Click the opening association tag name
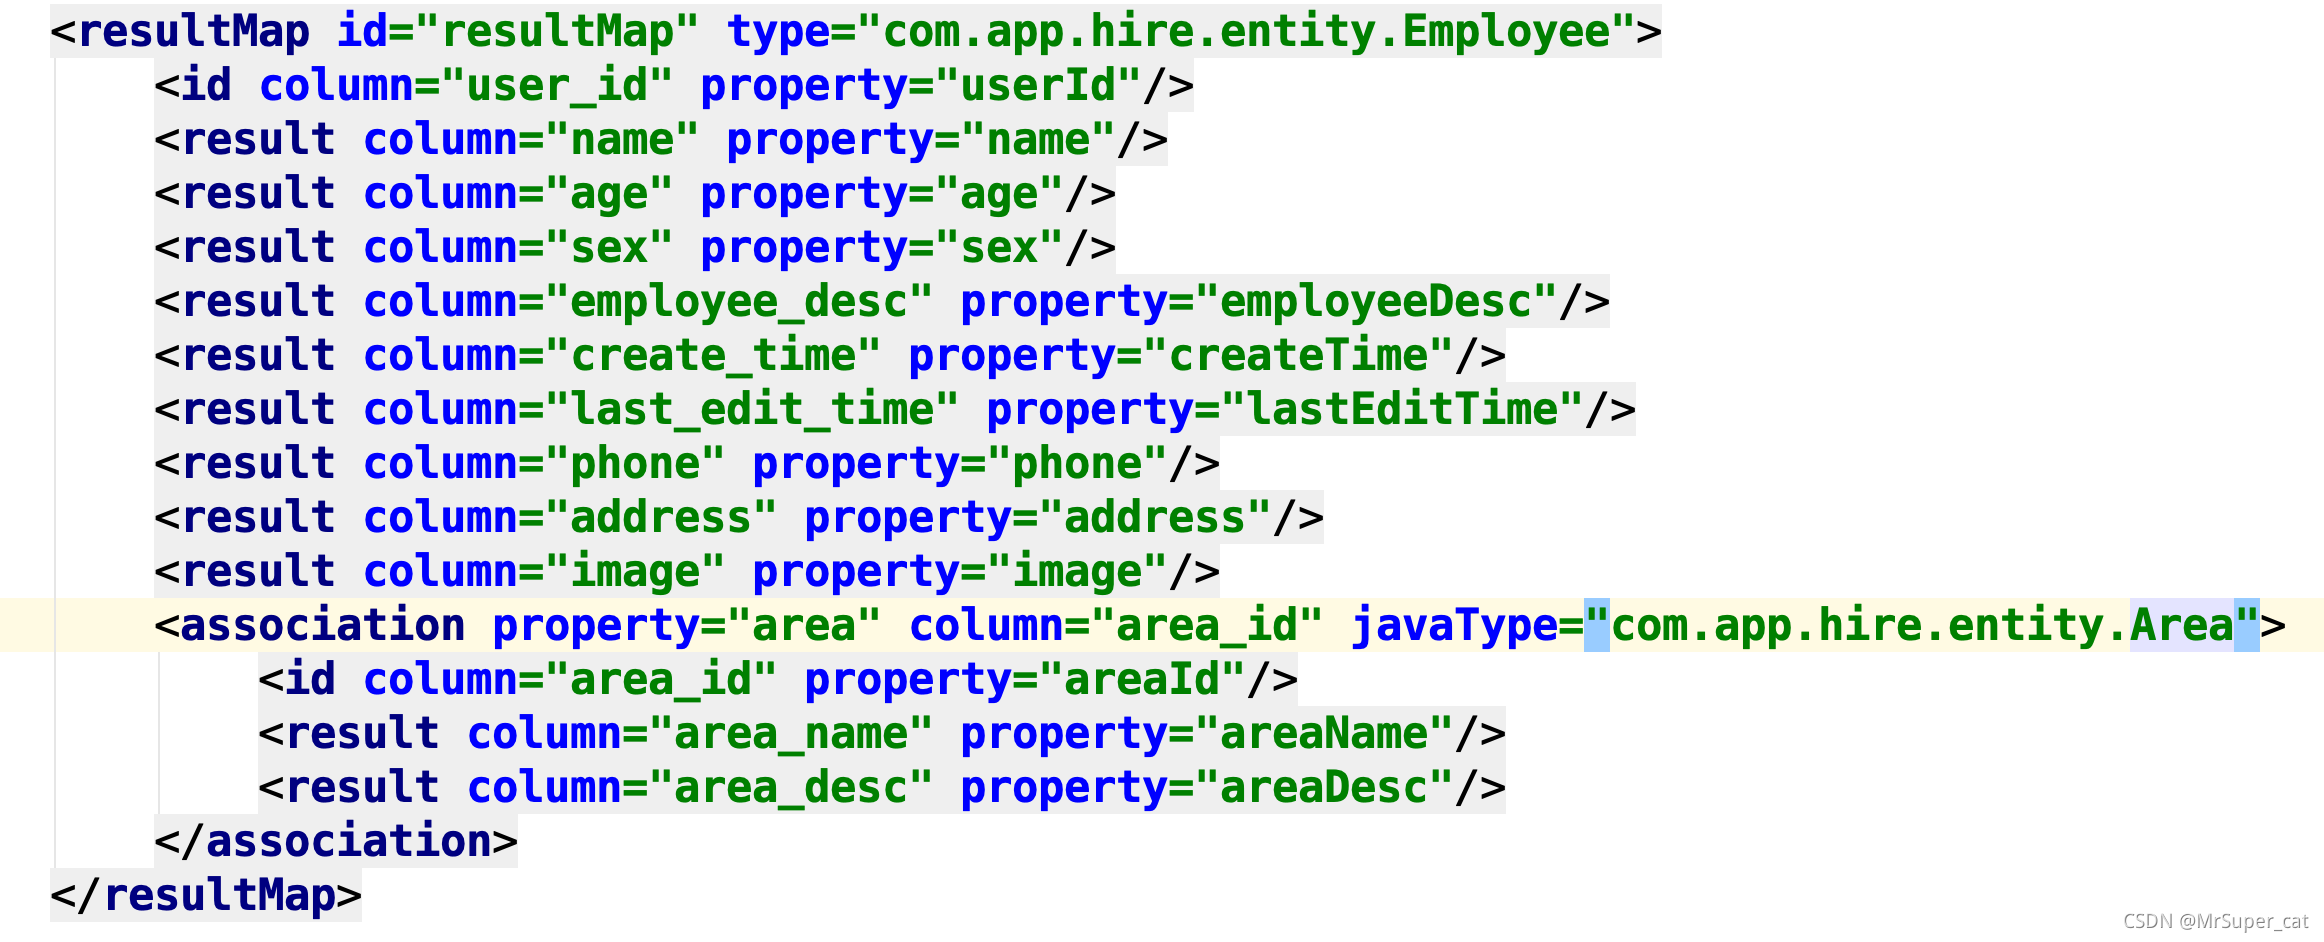 (323, 626)
